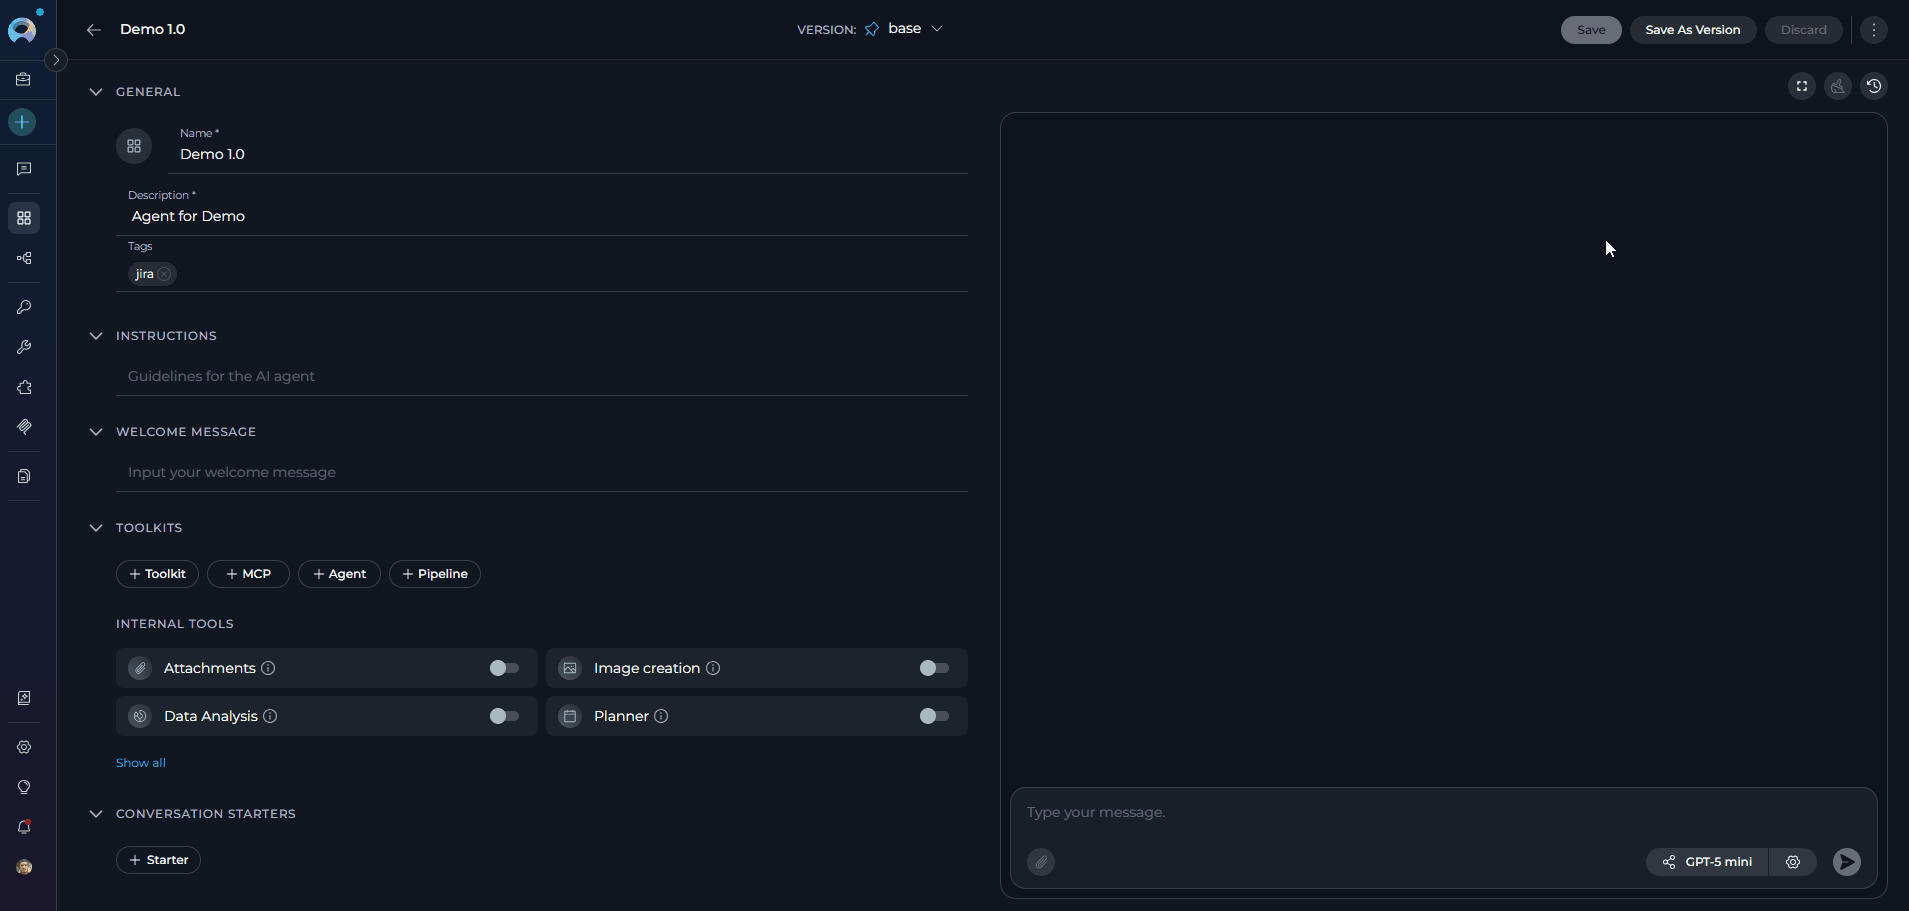Viewport: 1909px width, 911px height.
Task: Enable the Planner toggle
Action: tap(934, 716)
